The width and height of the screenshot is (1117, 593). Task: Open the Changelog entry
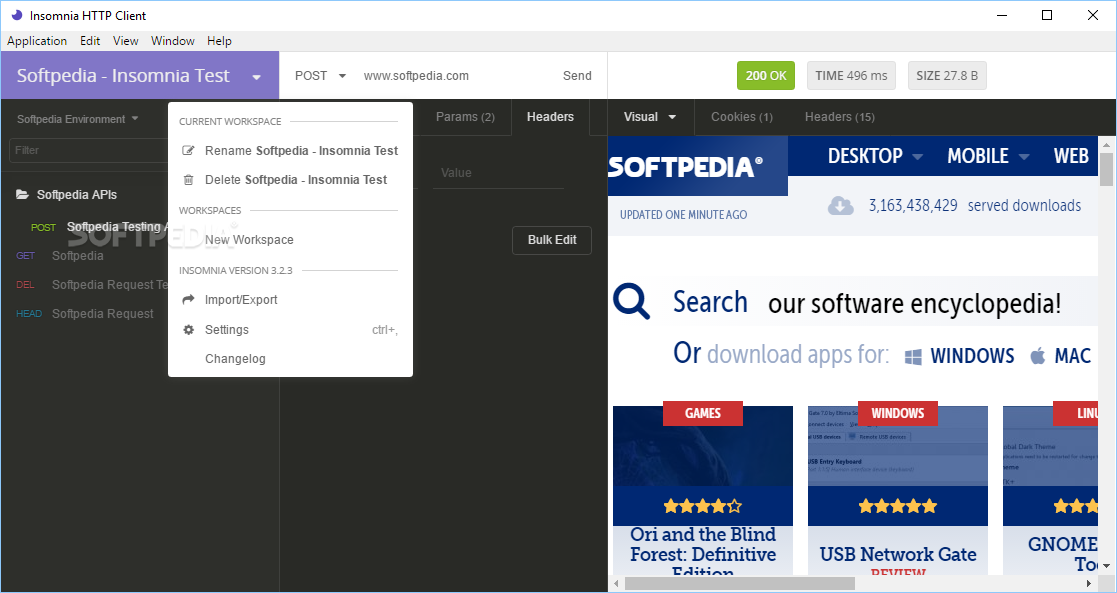pos(291,359)
